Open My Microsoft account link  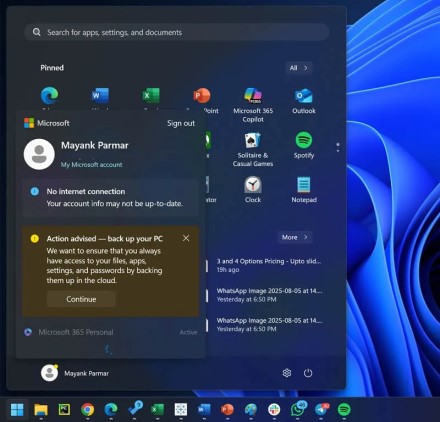pos(91,165)
